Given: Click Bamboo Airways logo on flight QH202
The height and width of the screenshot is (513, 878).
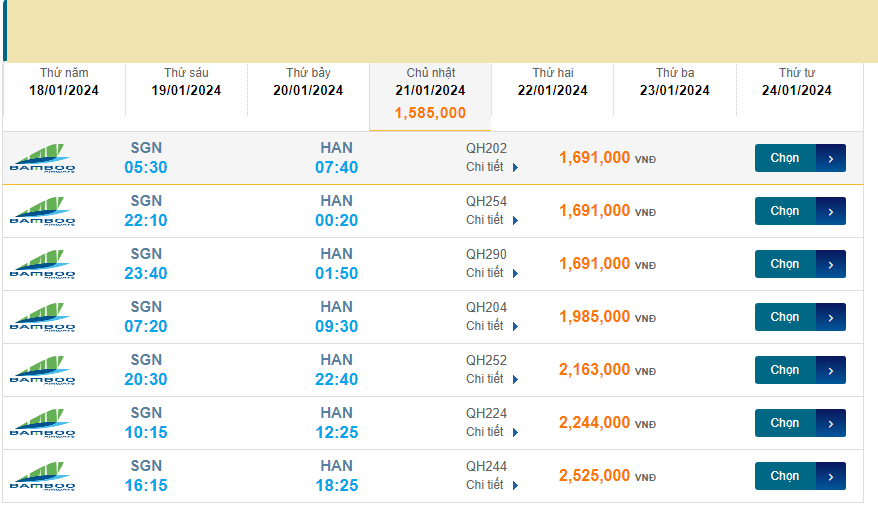Looking at the screenshot, I should (x=42, y=158).
